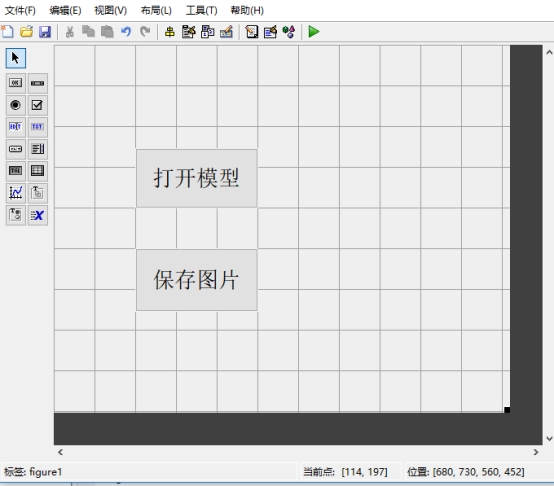Open the 工具(T) menu
The height and width of the screenshot is (486, 554).
click(202, 11)
